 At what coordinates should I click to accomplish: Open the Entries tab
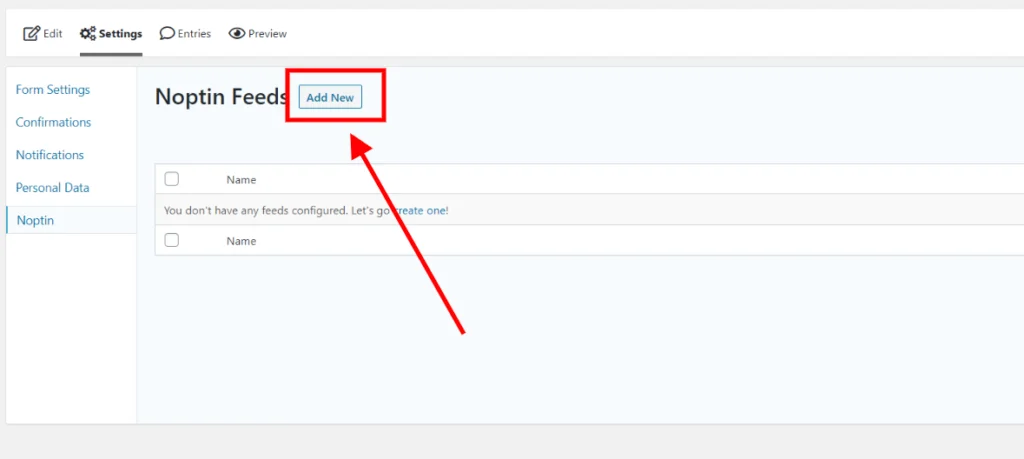click(x=185, y=34)
